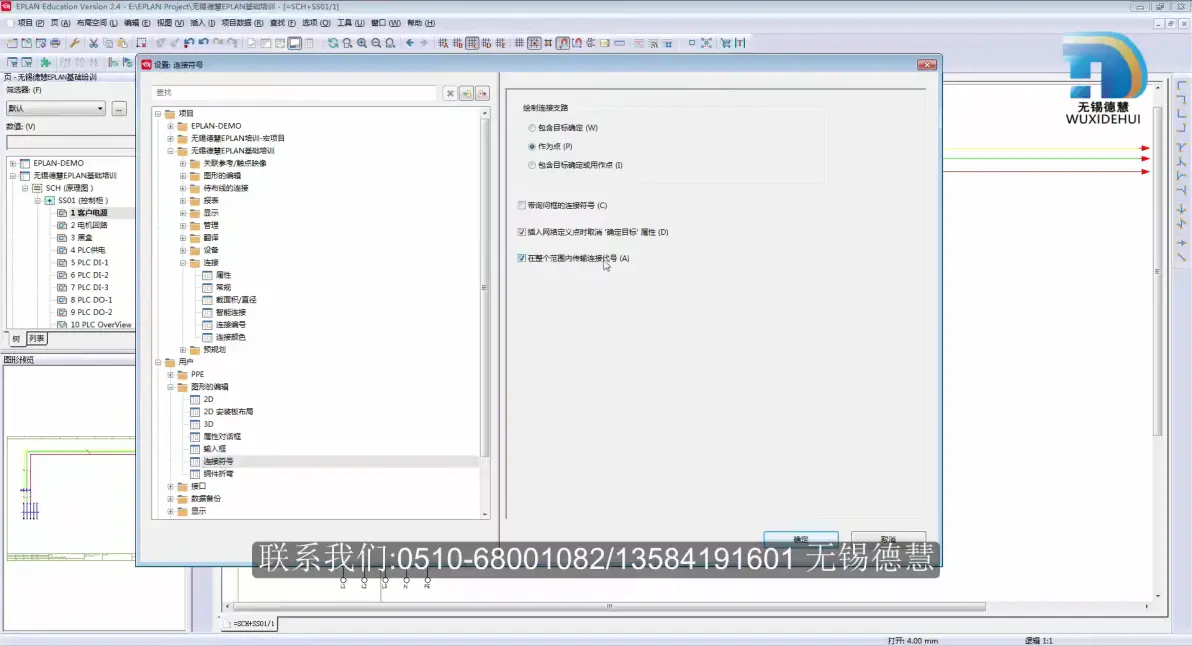
Task: Open the 插入 (I) menu
Action: (x=202, y=23)
